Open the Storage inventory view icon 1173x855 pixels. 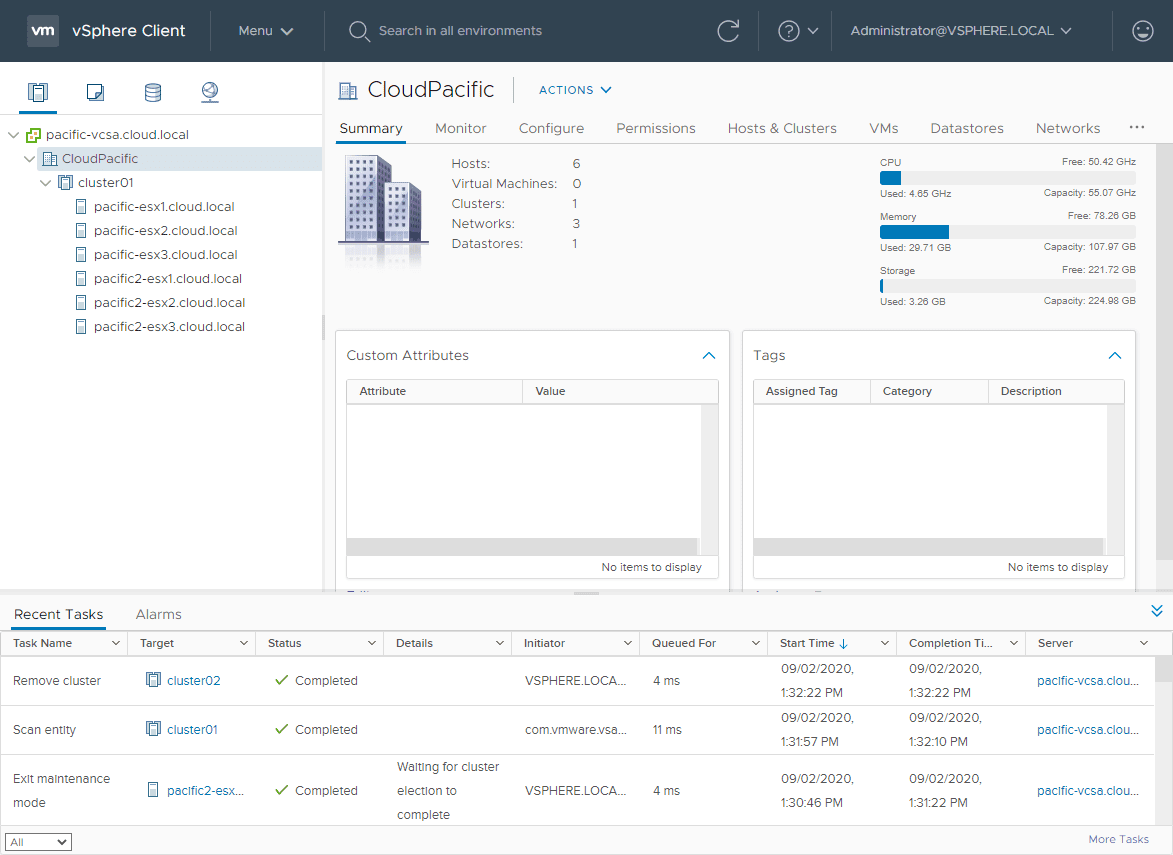152,93
